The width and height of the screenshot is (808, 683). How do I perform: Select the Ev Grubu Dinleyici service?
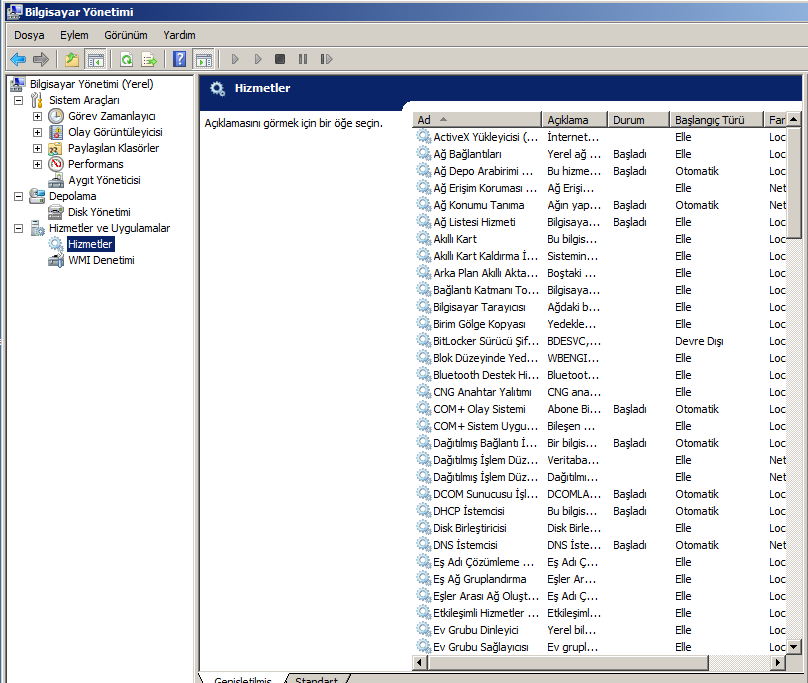(x=600, y=630)
